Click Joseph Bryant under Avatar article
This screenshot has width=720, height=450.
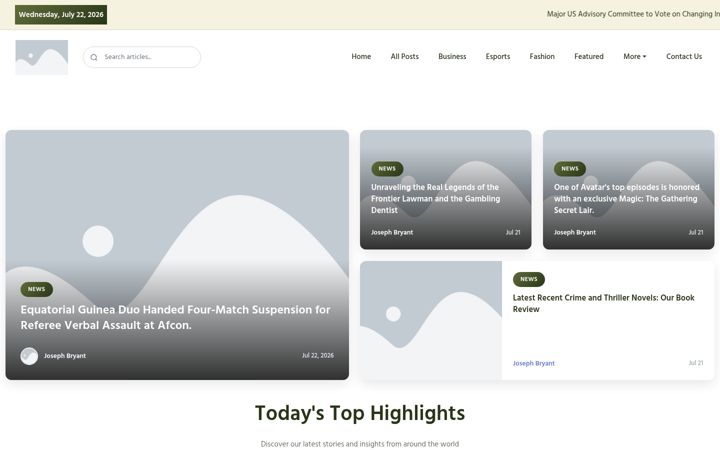click(x=574, y=232)
